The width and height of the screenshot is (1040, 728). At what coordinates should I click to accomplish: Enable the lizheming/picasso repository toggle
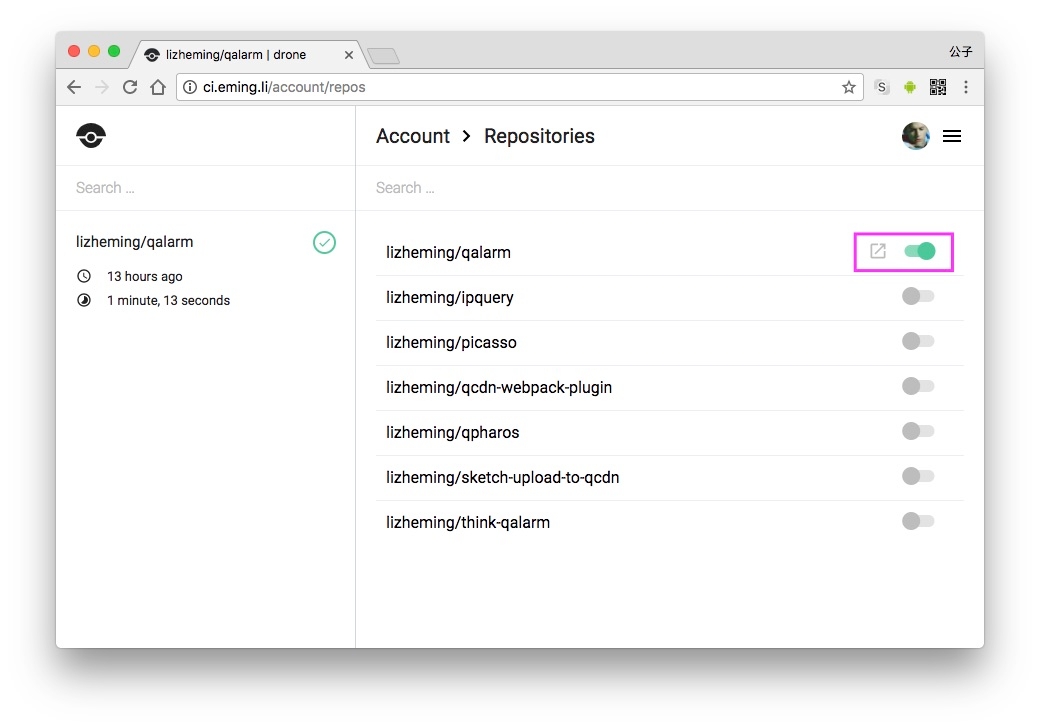pyautogui.click(x=917, y=341)
